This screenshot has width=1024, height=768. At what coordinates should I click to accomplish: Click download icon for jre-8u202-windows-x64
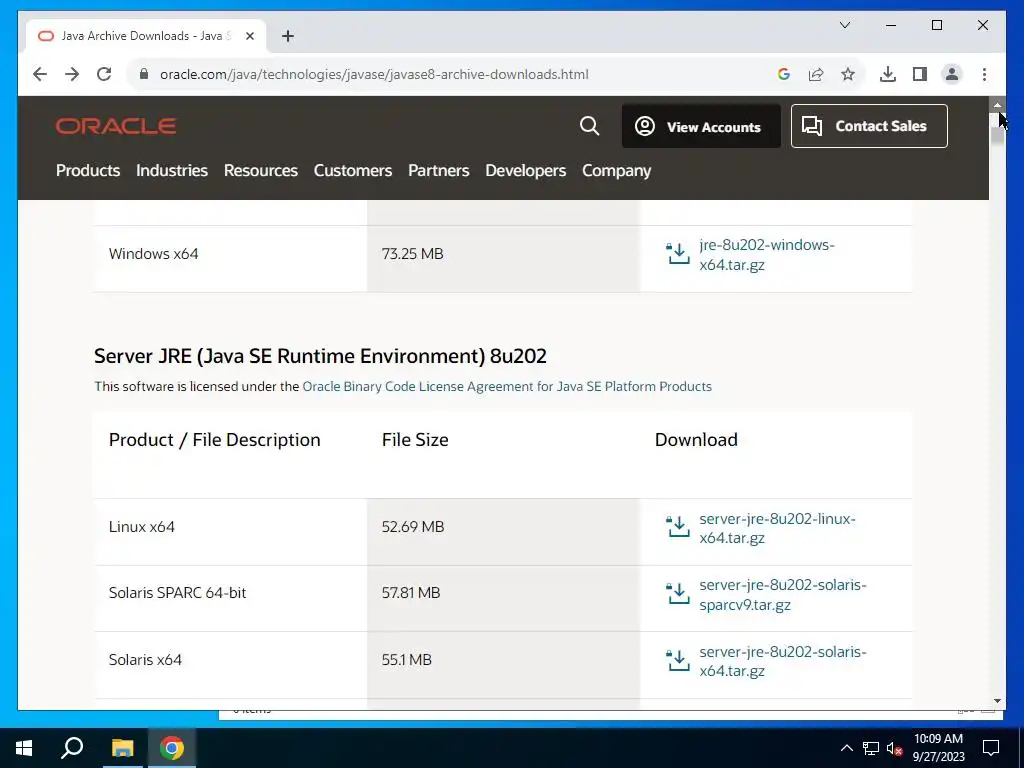[x=678, y=253]
